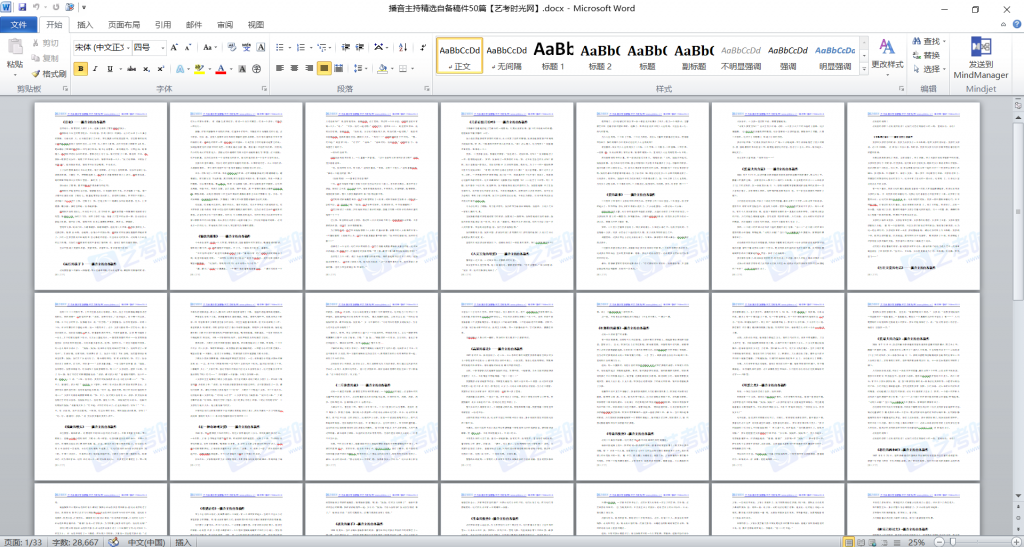Click the Format Painter (格式刷) button
1024x547 pixels.
tap(49, 73)
